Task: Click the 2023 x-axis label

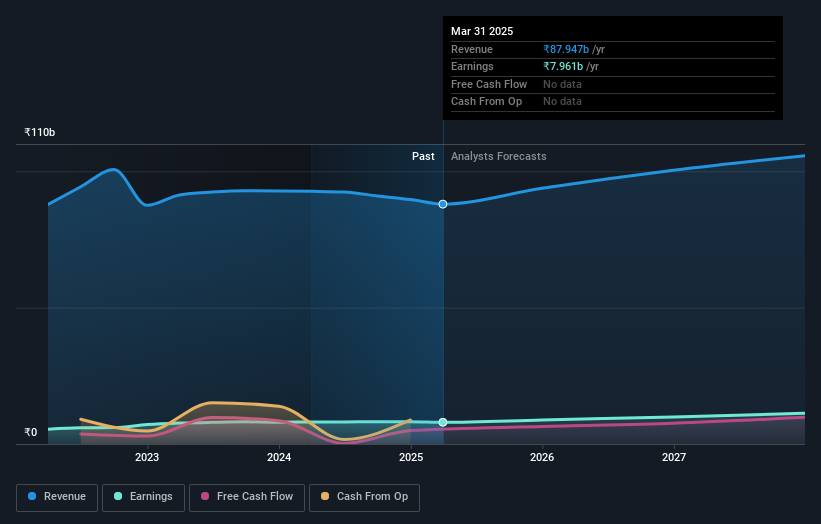Action: pyautogui.click(x=147, y=458)
